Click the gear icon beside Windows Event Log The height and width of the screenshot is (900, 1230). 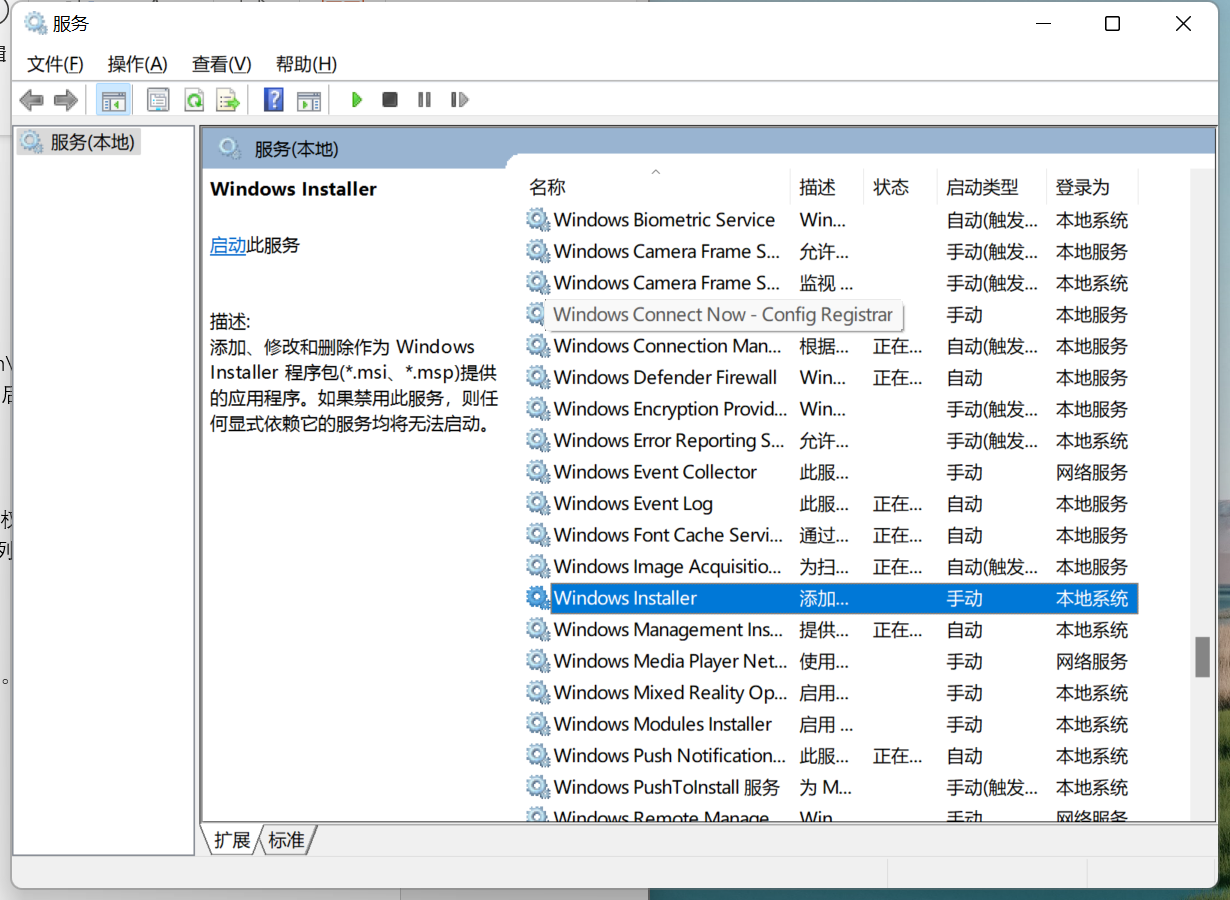538,503
